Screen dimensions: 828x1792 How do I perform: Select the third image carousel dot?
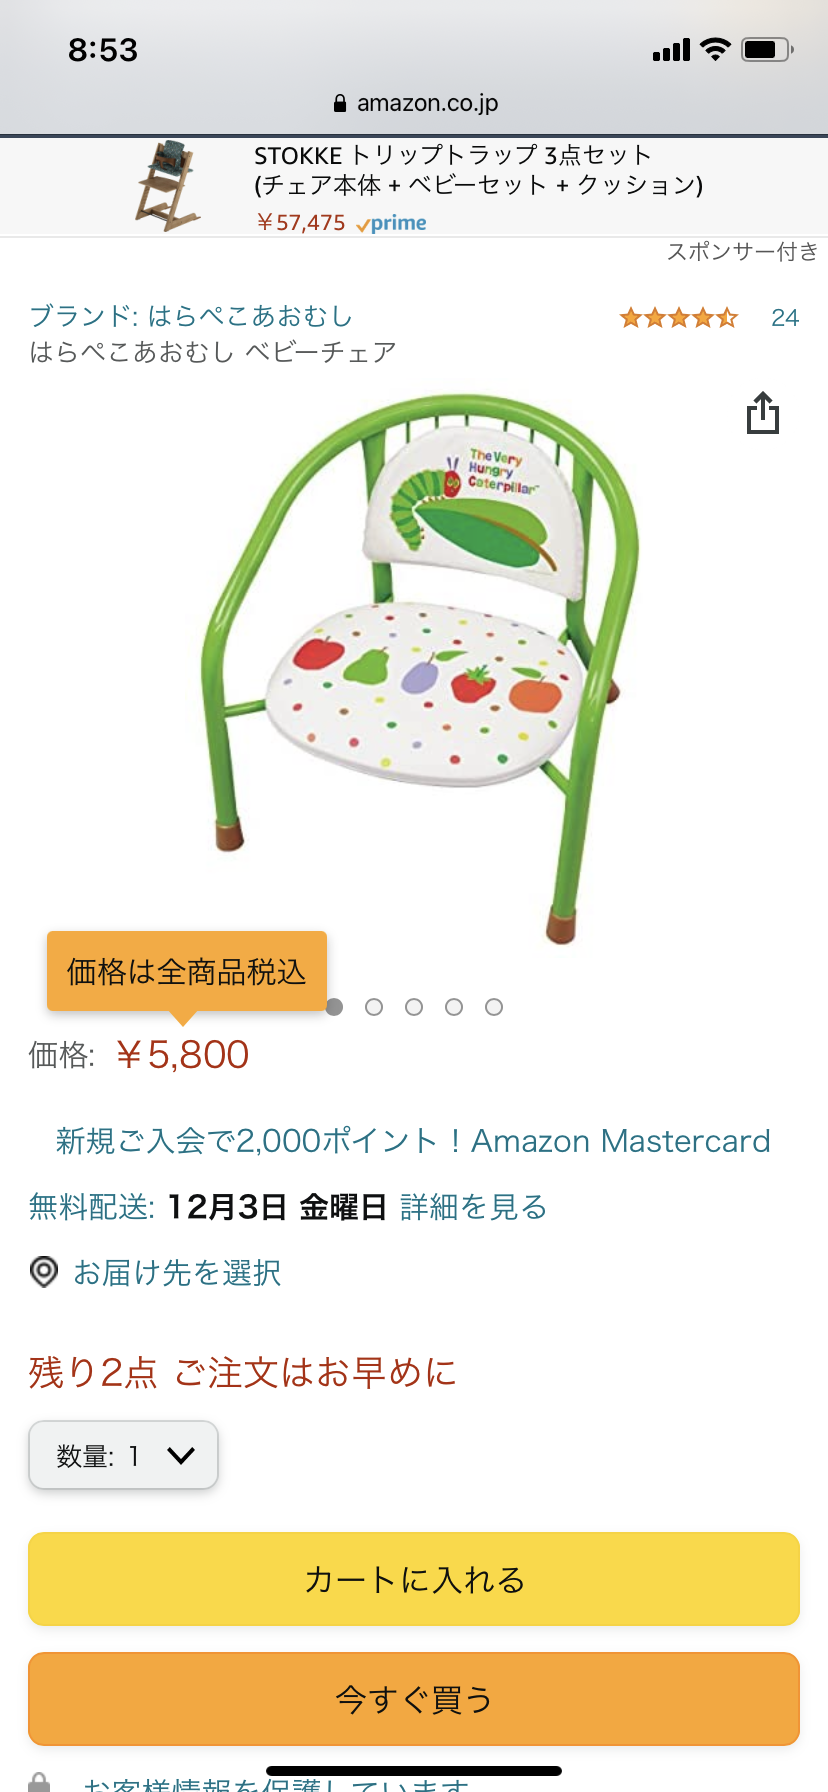click(x=414, y=1007)
